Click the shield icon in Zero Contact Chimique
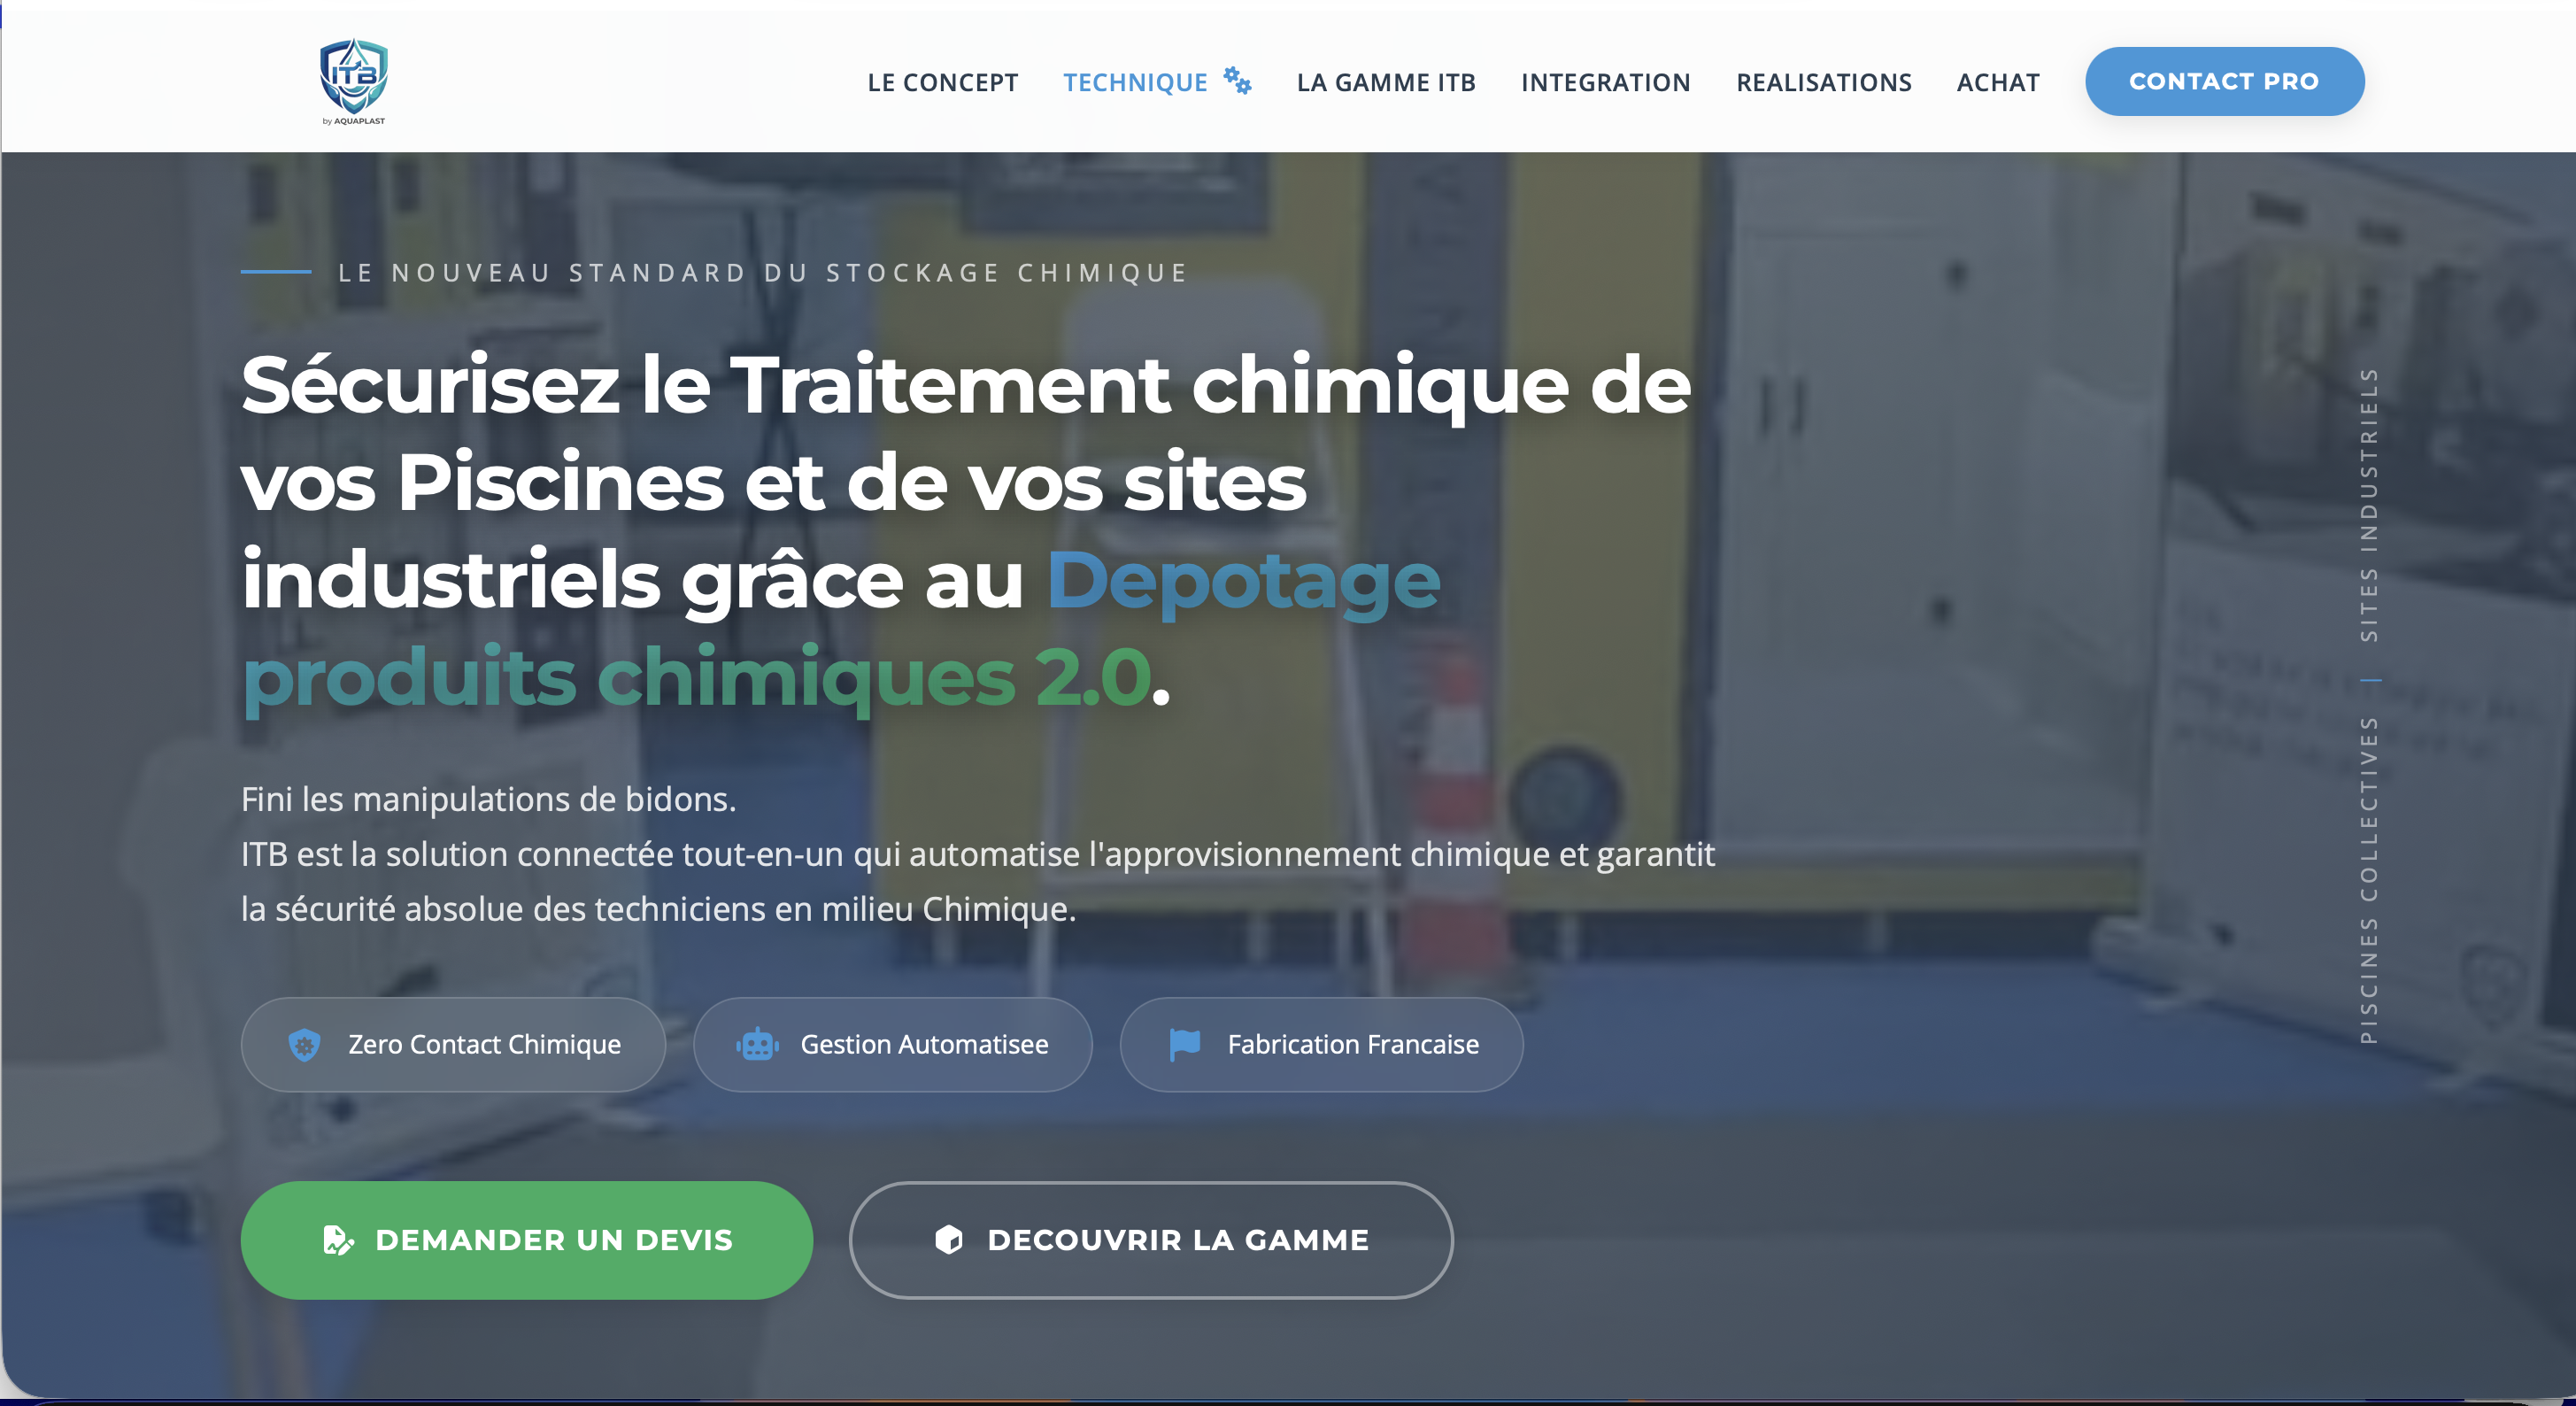Image resolution: width=2576 pixels, height=1406 pixels. click(x=304, y=1044)
